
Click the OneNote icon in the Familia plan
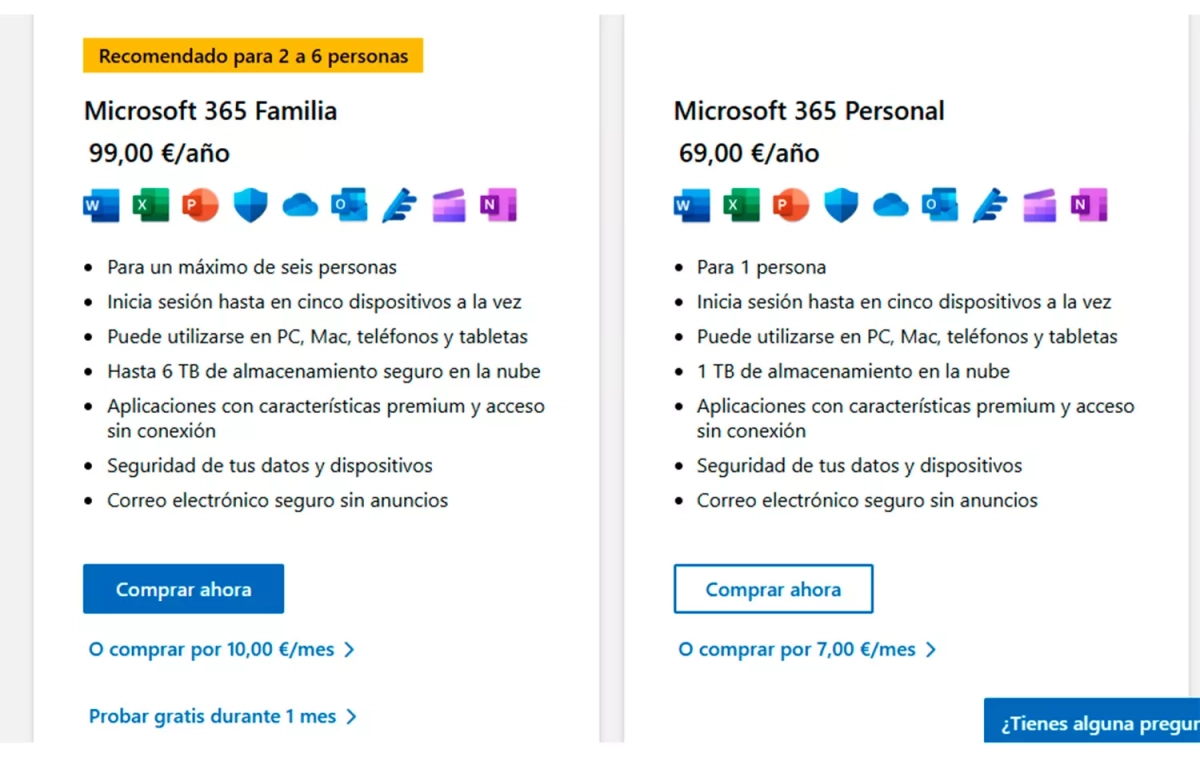point(497,206)
